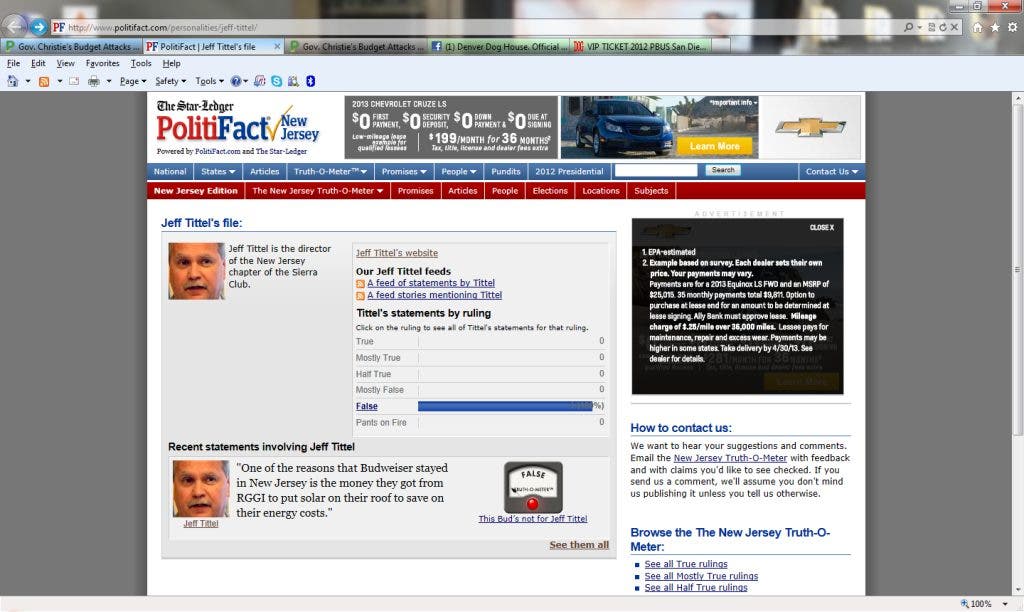Close the PolitiFact Jeff Tittel's file tab

[x=277, y=46]
